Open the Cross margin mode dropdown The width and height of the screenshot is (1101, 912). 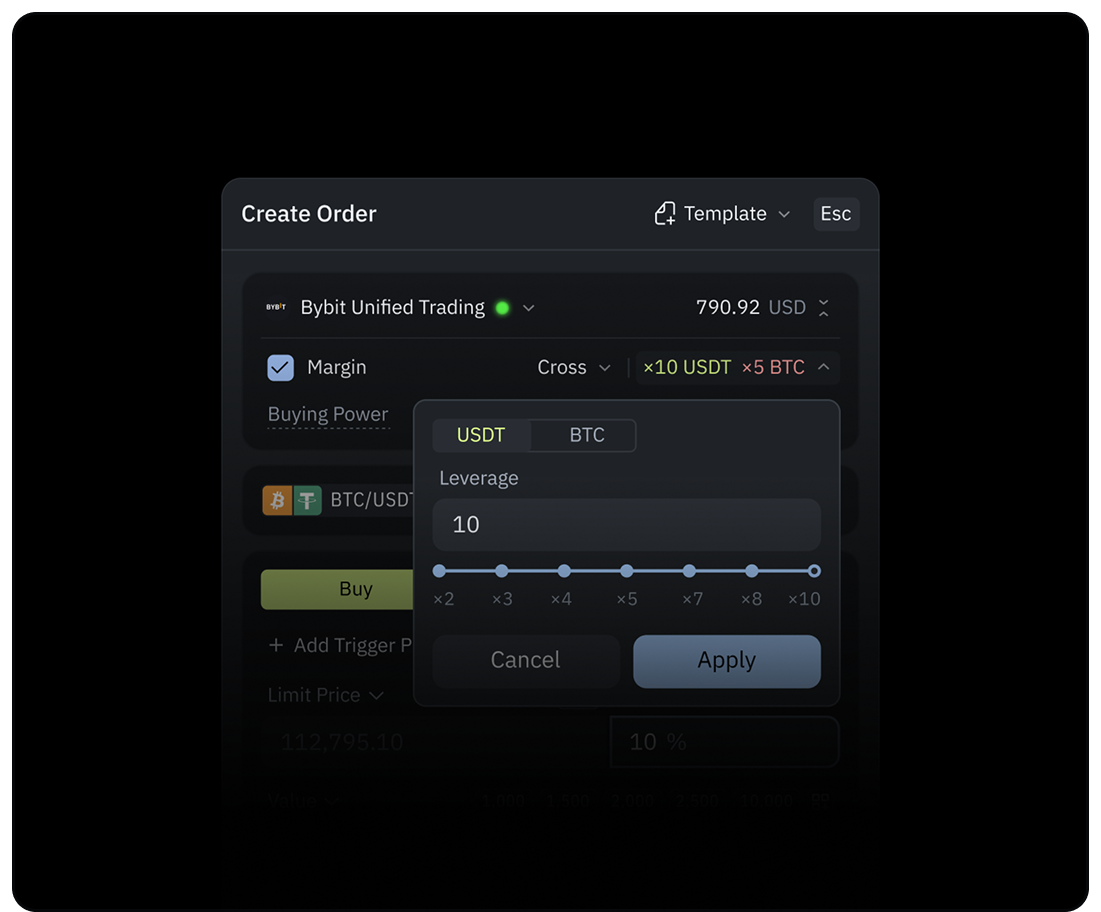coord(574,367)
